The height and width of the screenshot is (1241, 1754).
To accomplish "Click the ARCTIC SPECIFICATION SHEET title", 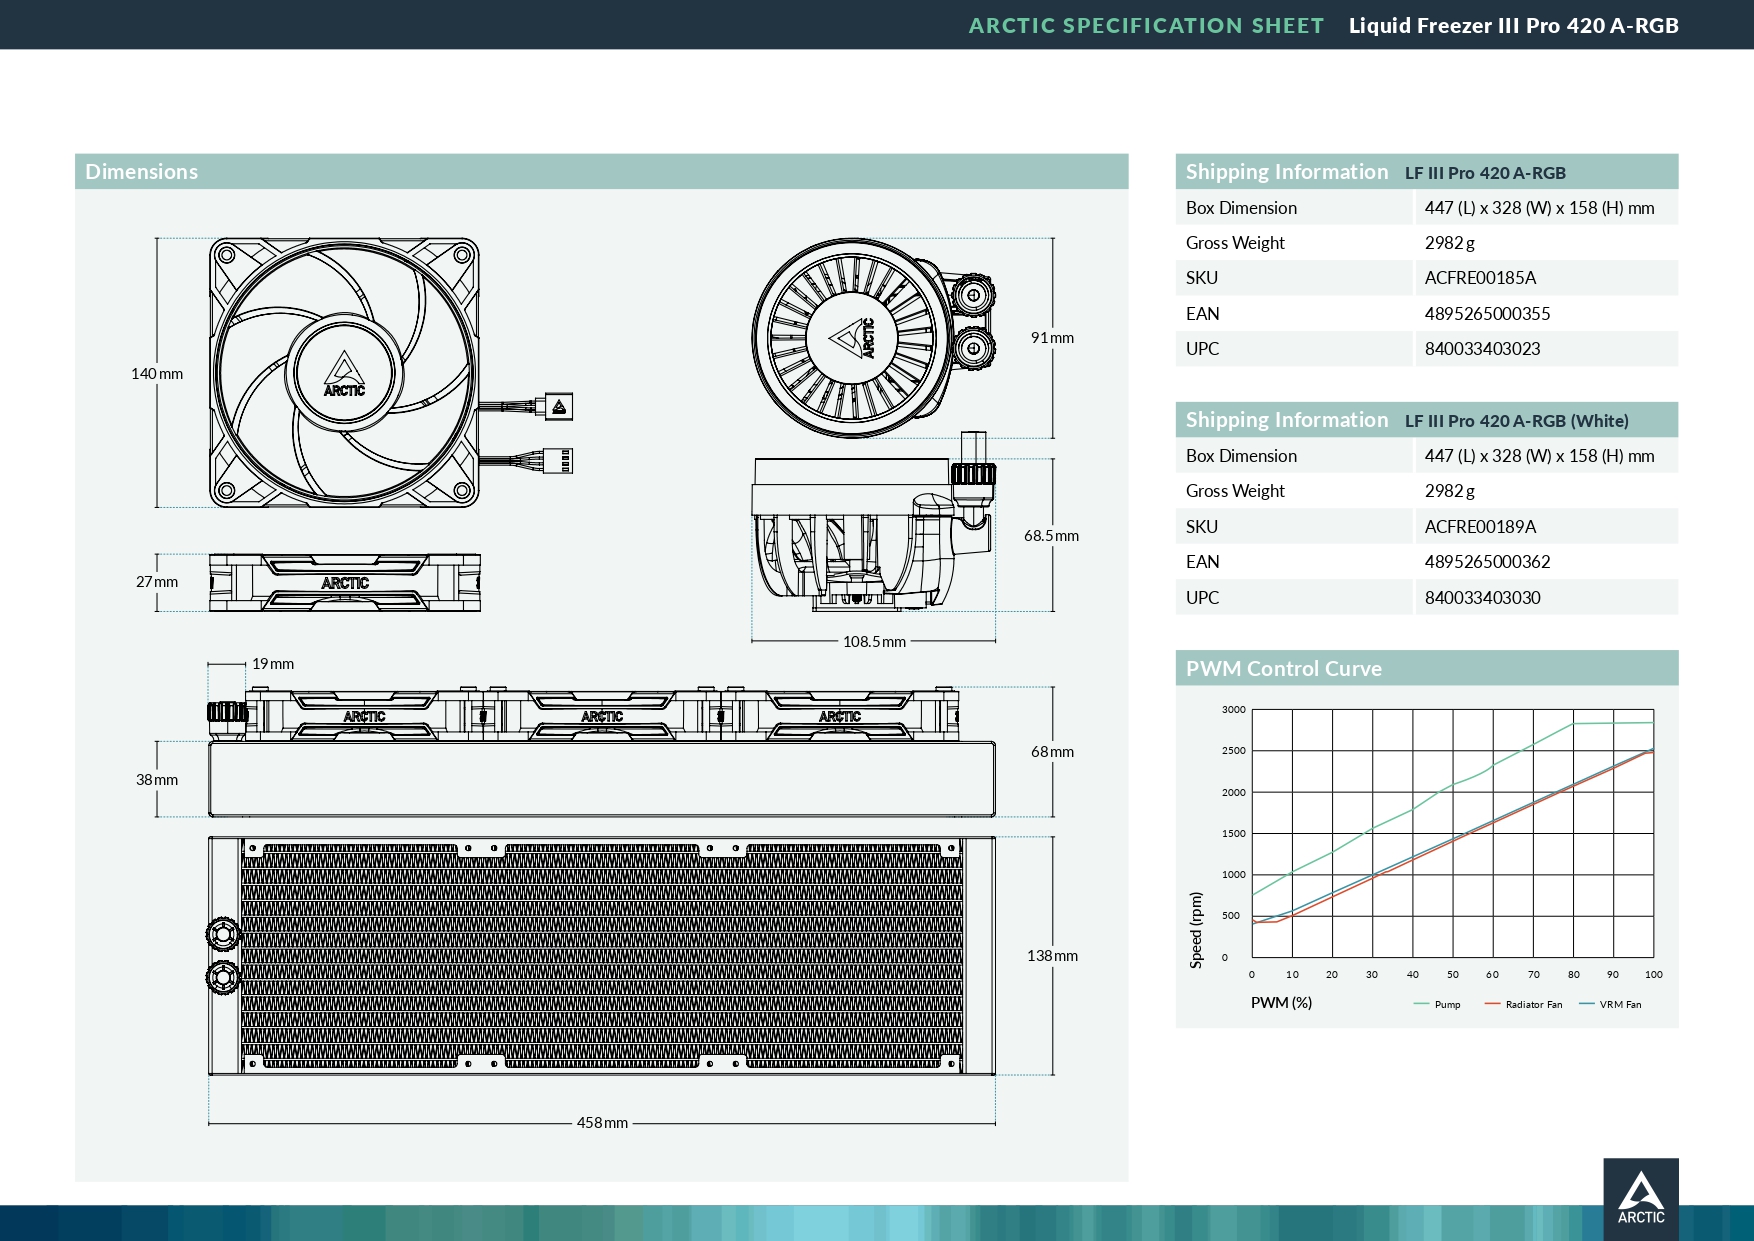I will point(1146,26).
